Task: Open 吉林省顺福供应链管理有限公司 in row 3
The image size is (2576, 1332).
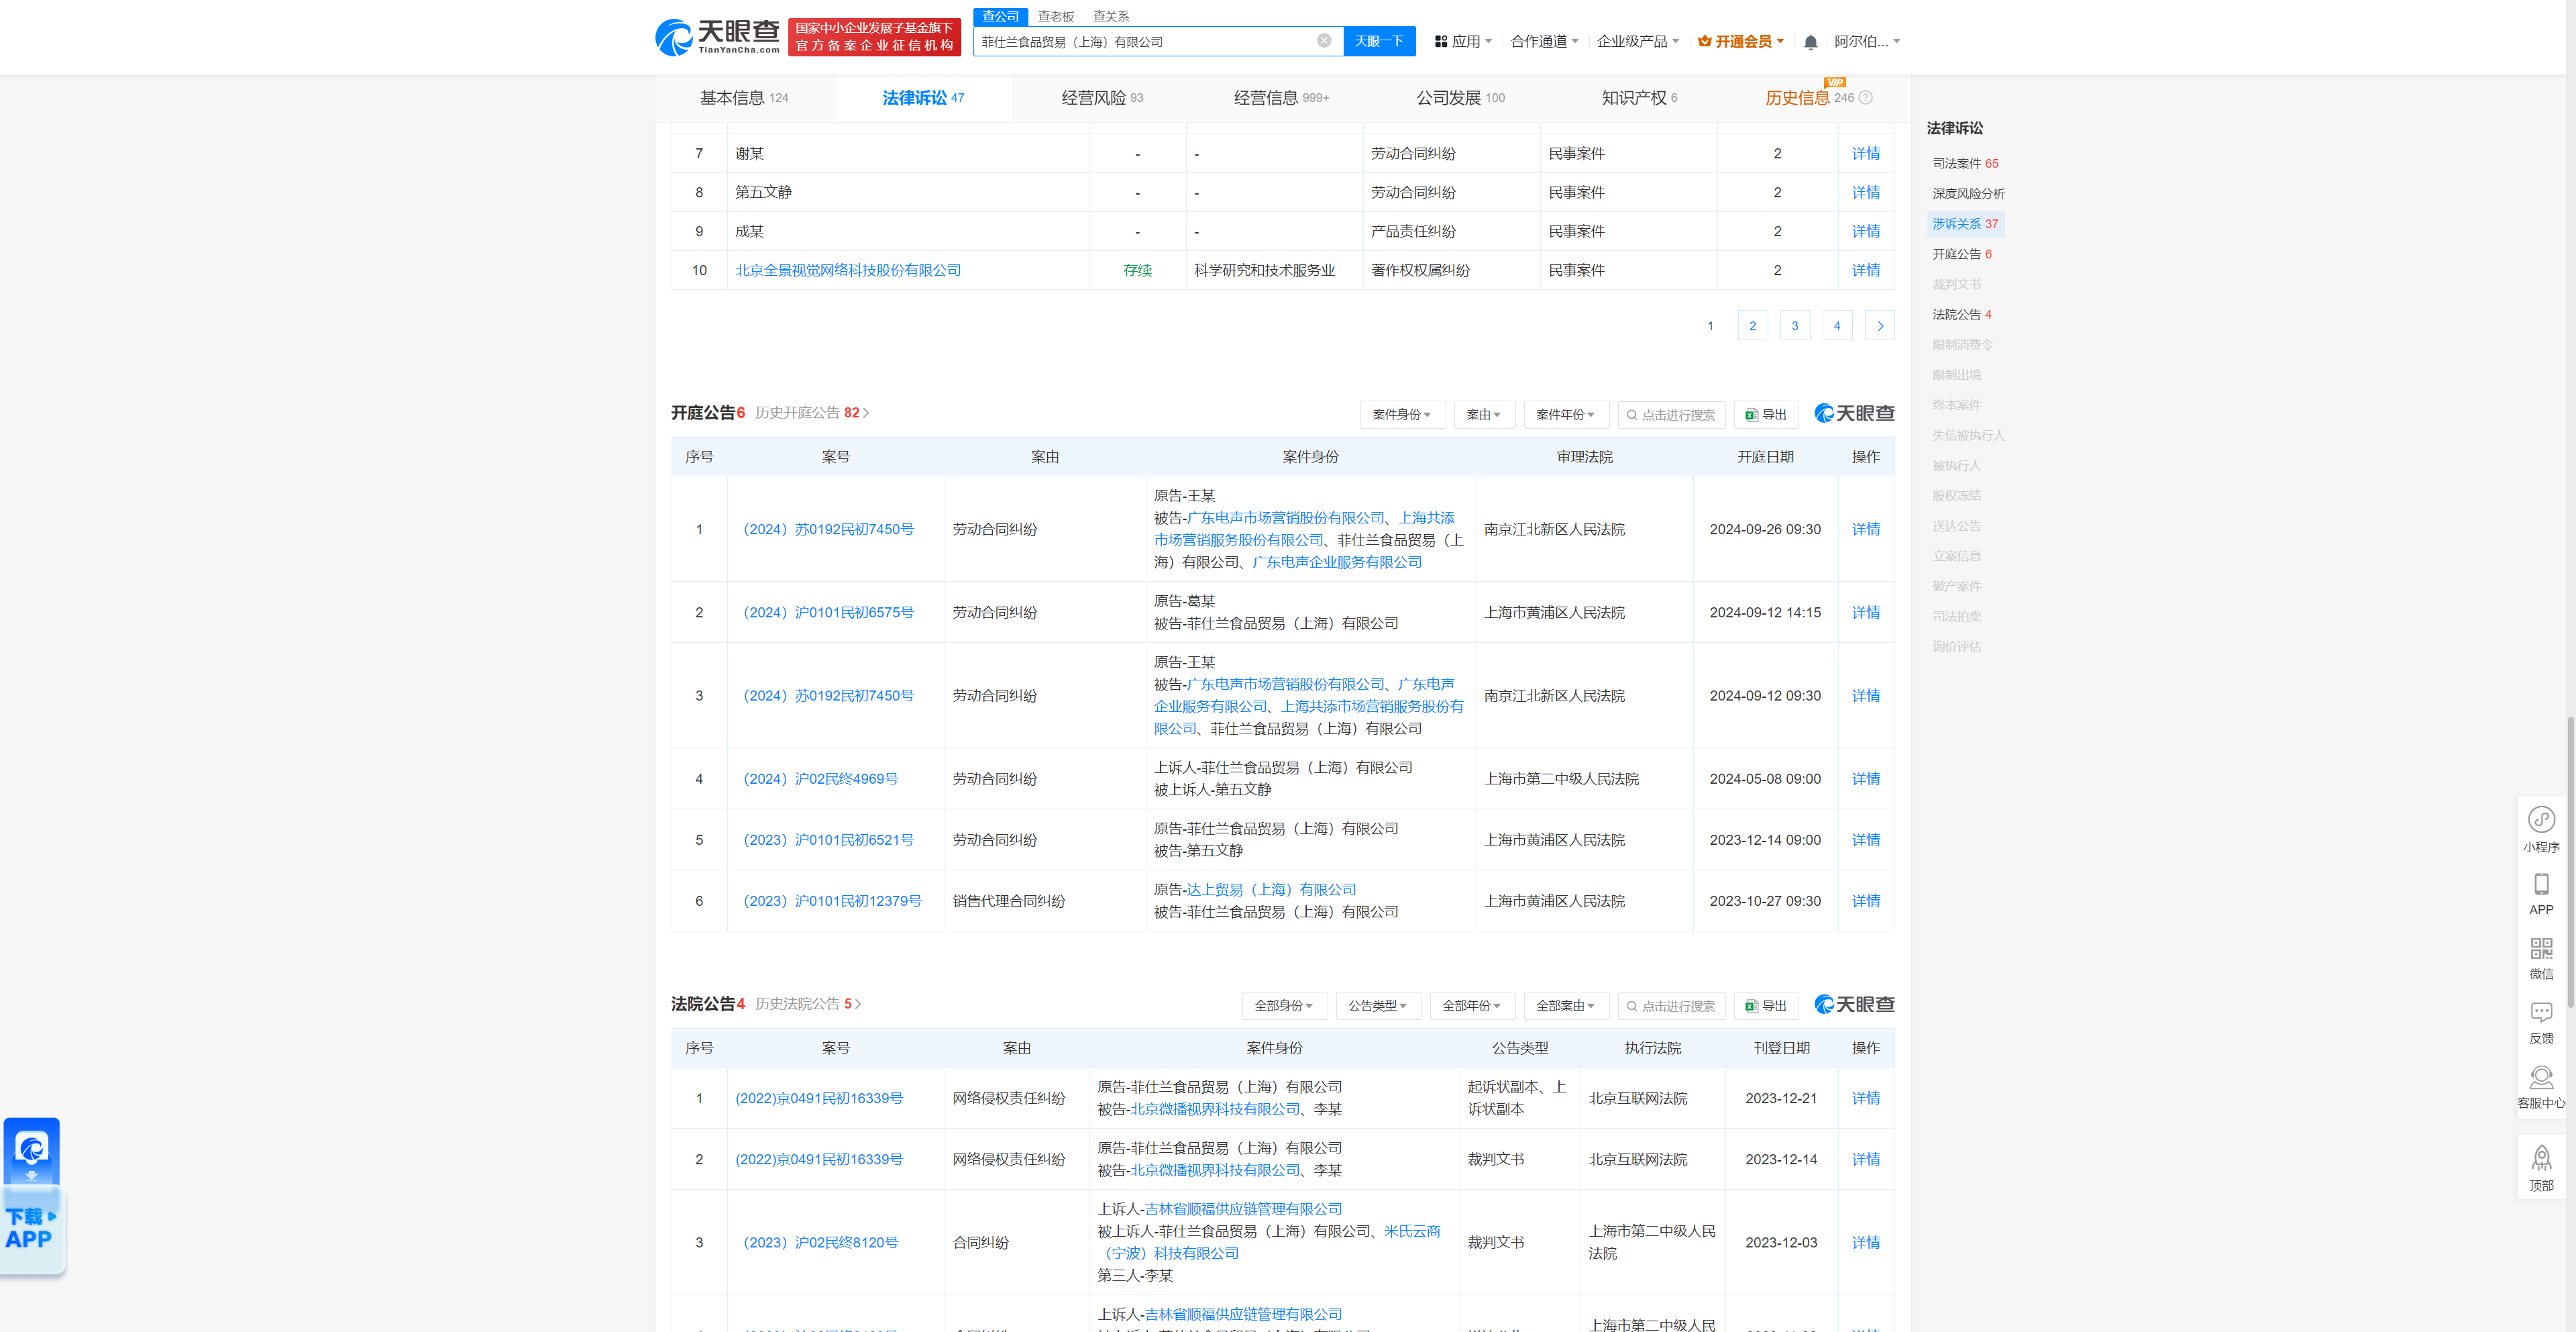Action: [1243, 1209]
